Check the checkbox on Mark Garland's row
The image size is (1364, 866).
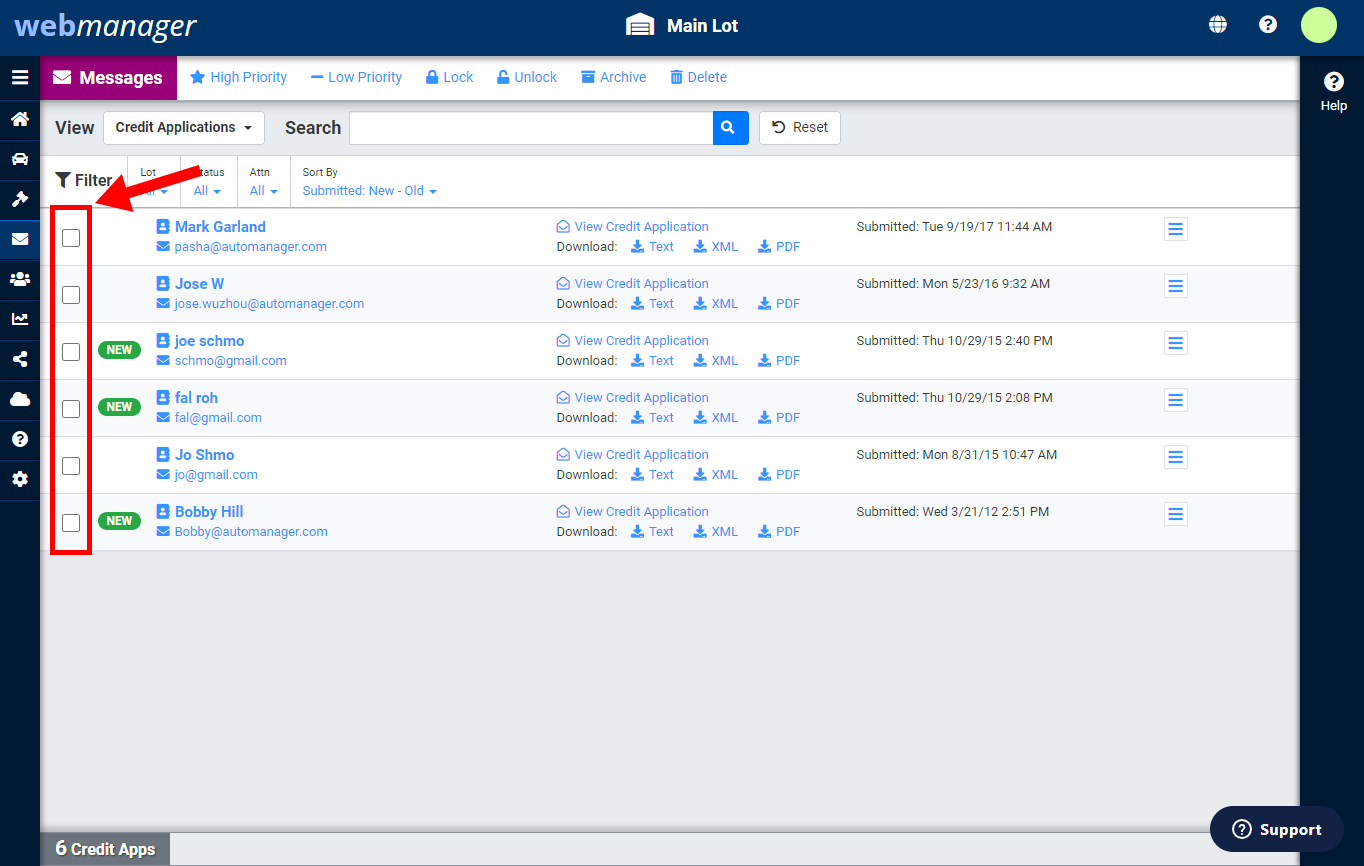pyautogui.click(x=70, y=238)
